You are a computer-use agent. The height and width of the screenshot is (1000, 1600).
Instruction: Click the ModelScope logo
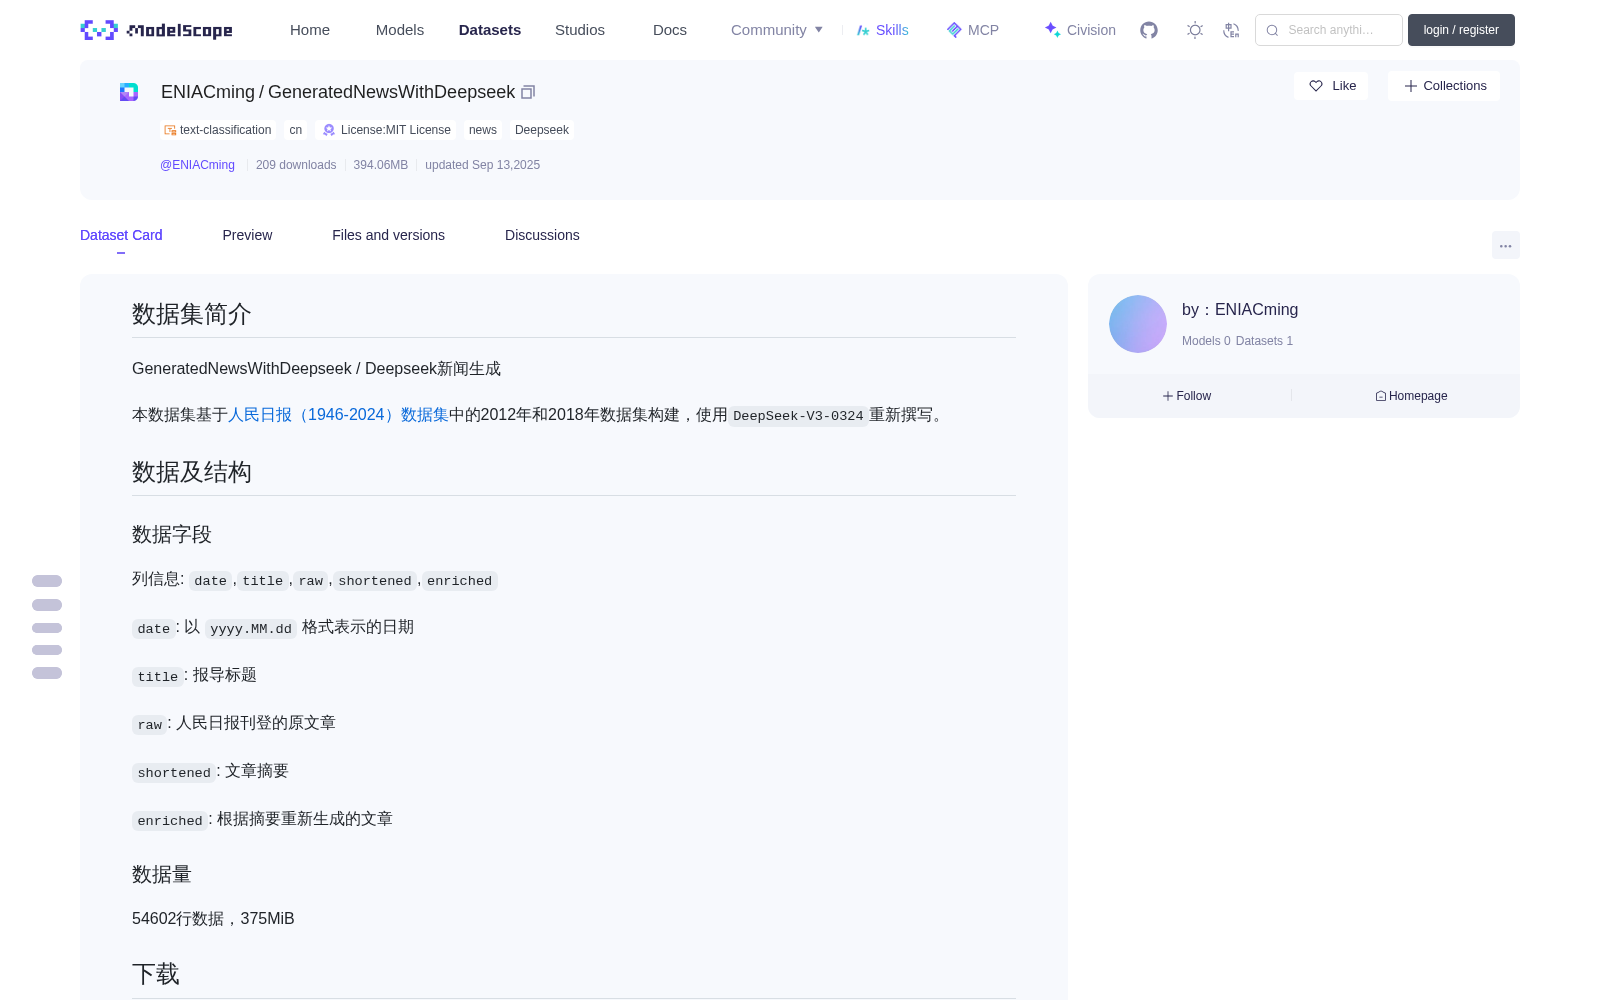point(156,30)
